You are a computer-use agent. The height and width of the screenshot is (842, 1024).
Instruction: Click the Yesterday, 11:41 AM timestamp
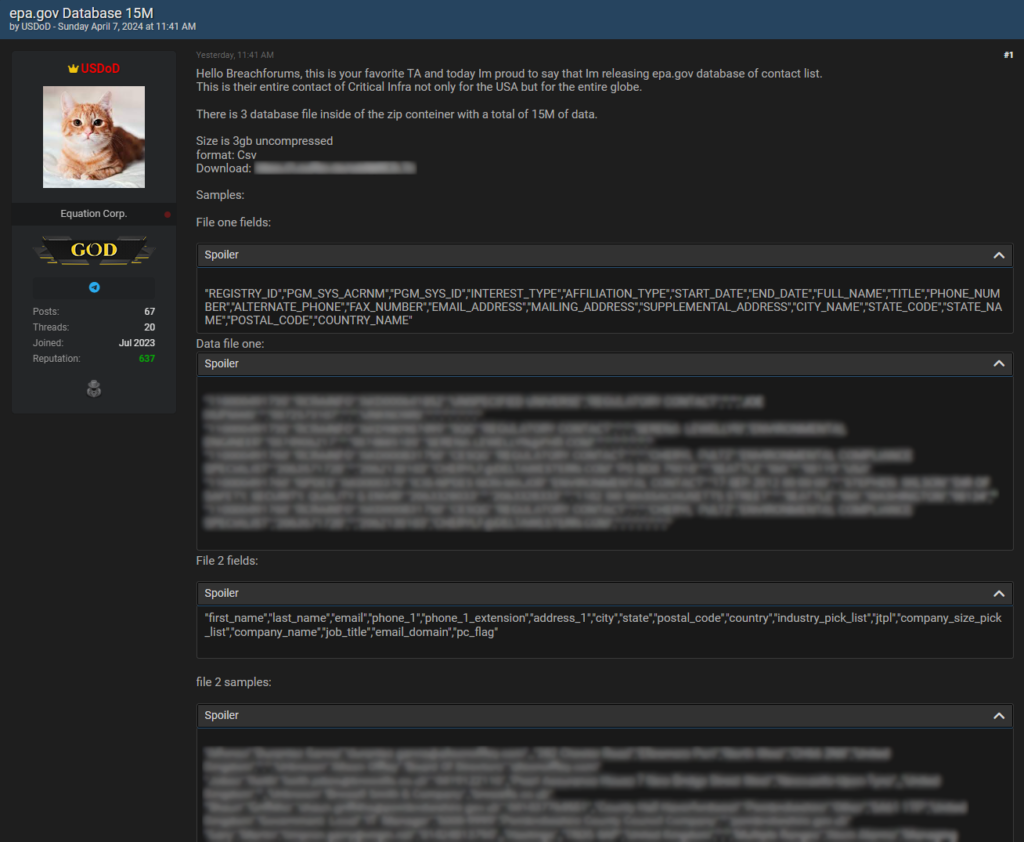(234, 56)
